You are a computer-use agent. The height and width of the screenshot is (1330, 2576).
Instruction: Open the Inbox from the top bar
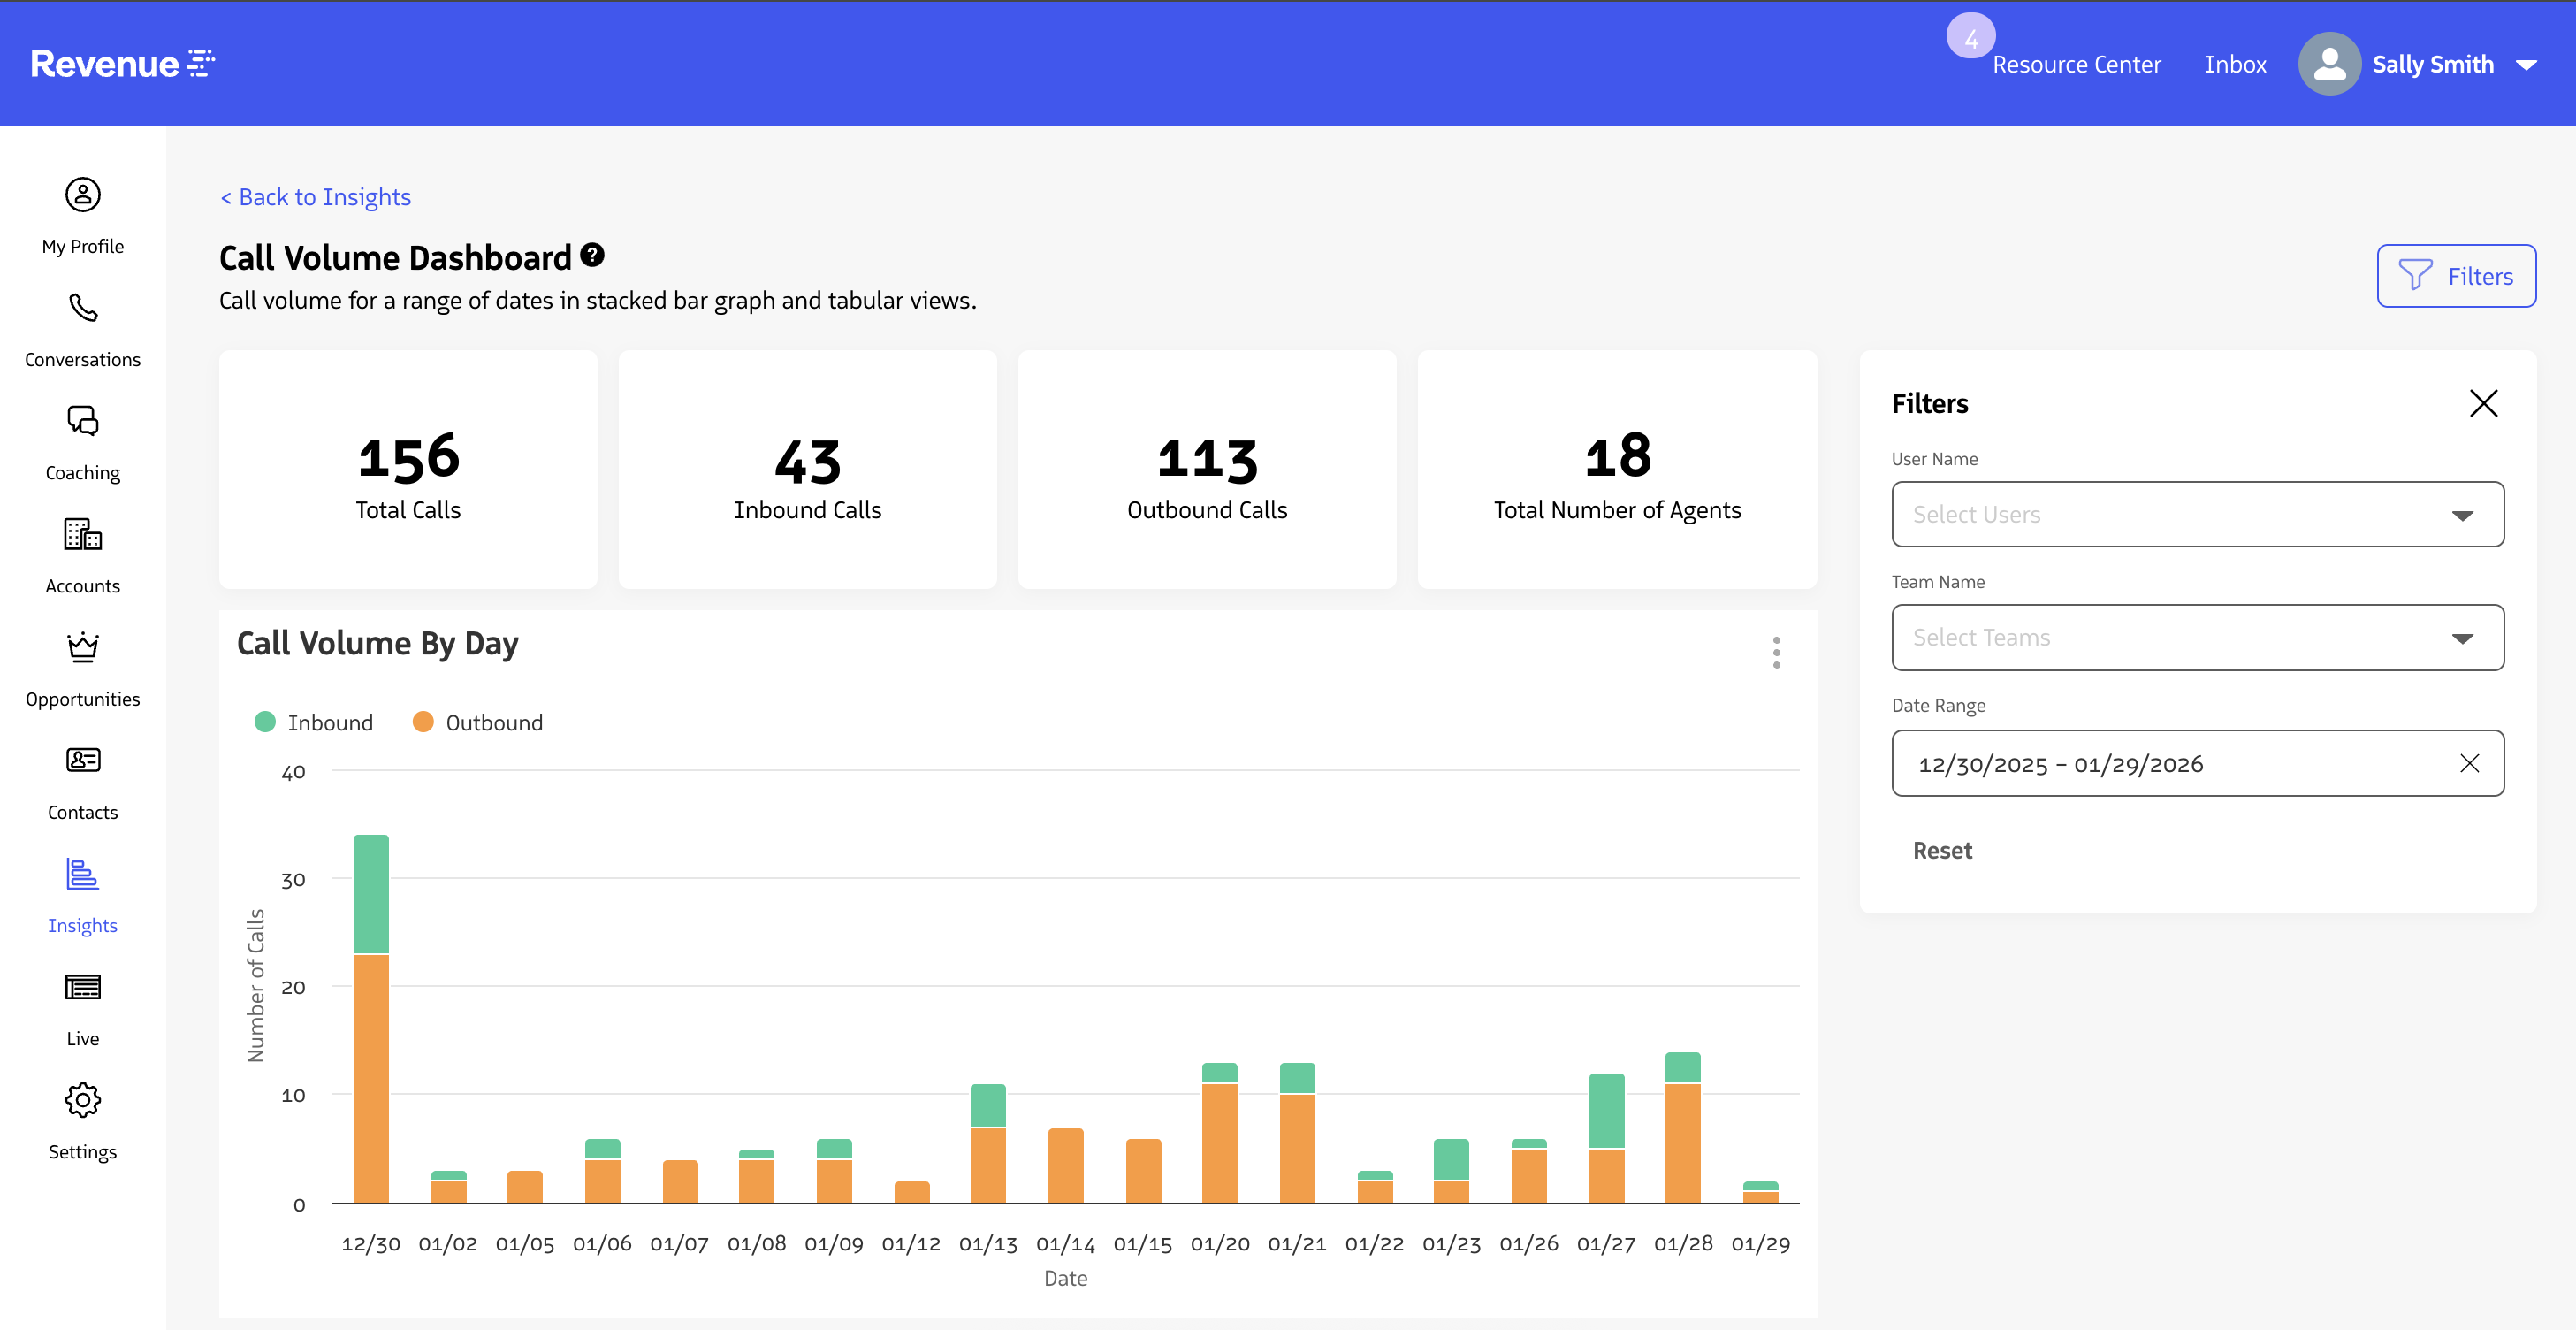[2234, 63]
